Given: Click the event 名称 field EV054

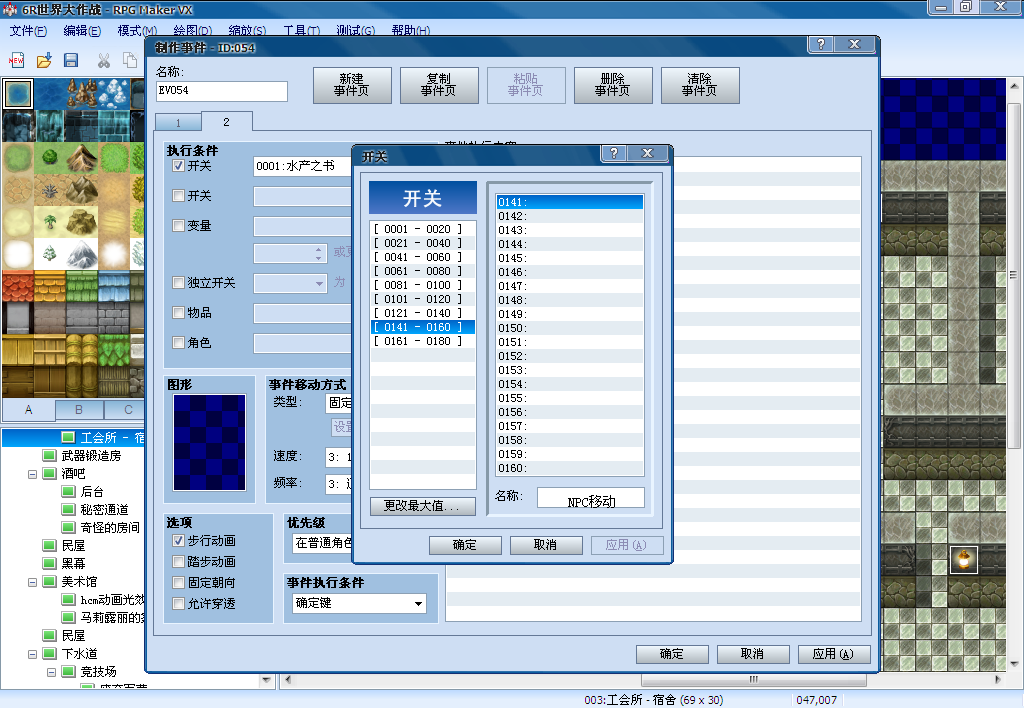Looking at the screenshot, I should coord(222,91).
